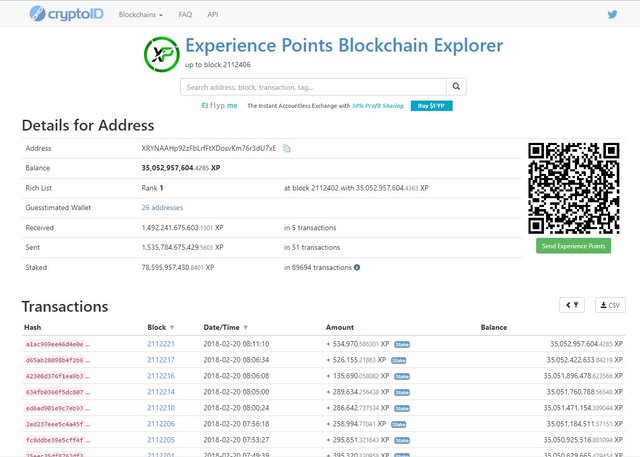The image size is (640, 457).
Task: Click 'up to block 2112406' text
Action: click(218, 64)
